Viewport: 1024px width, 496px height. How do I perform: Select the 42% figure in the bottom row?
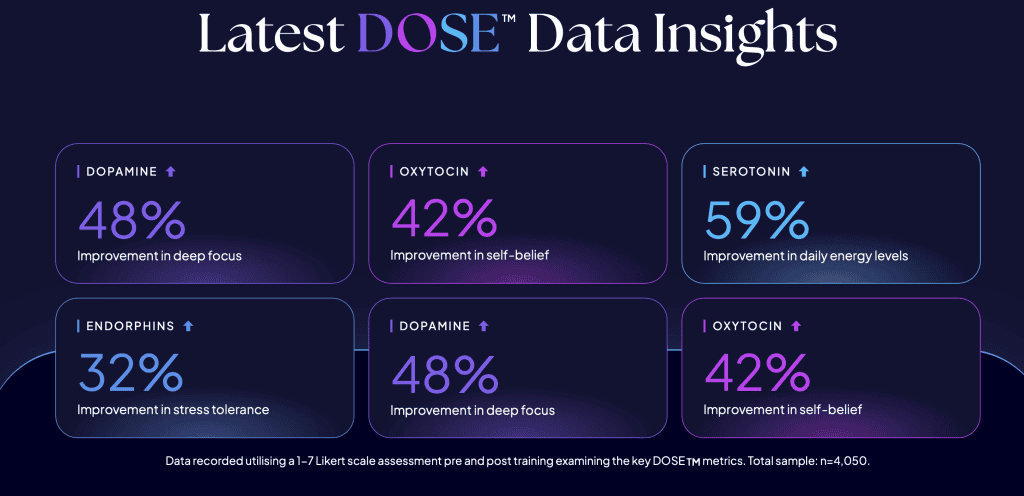757,373
